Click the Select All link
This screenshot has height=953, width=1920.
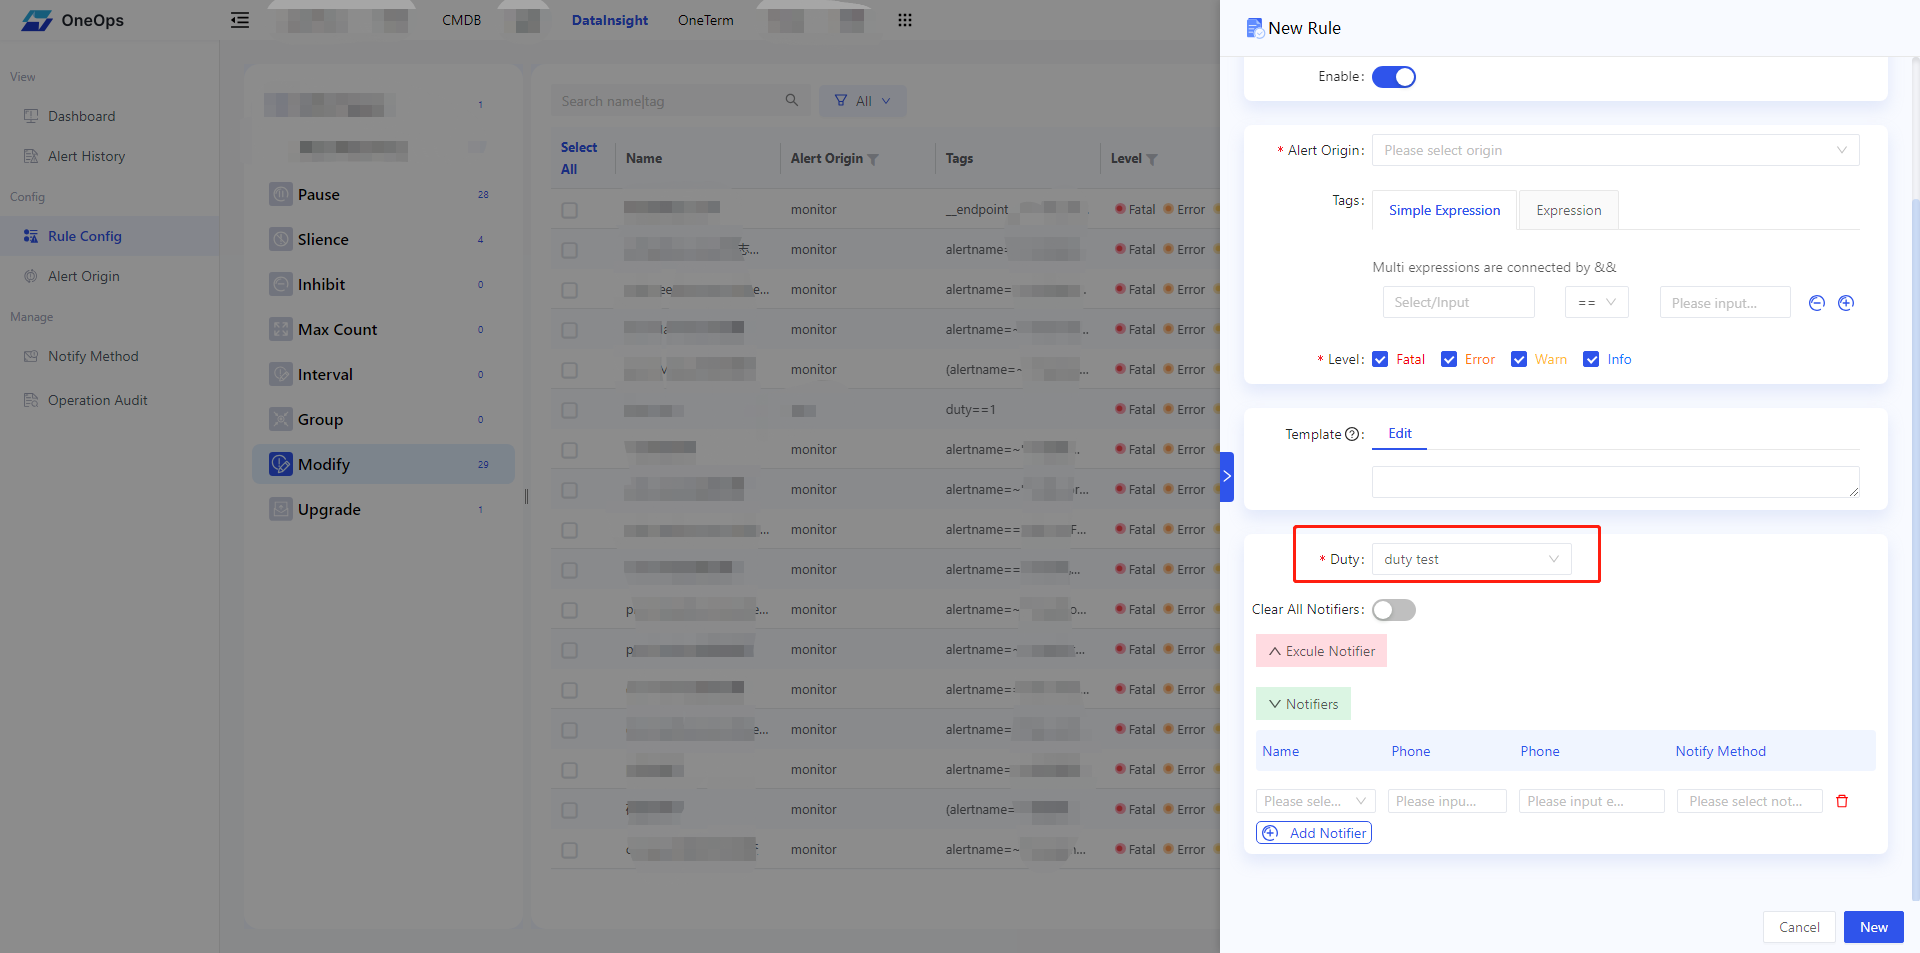coord(578,158)
